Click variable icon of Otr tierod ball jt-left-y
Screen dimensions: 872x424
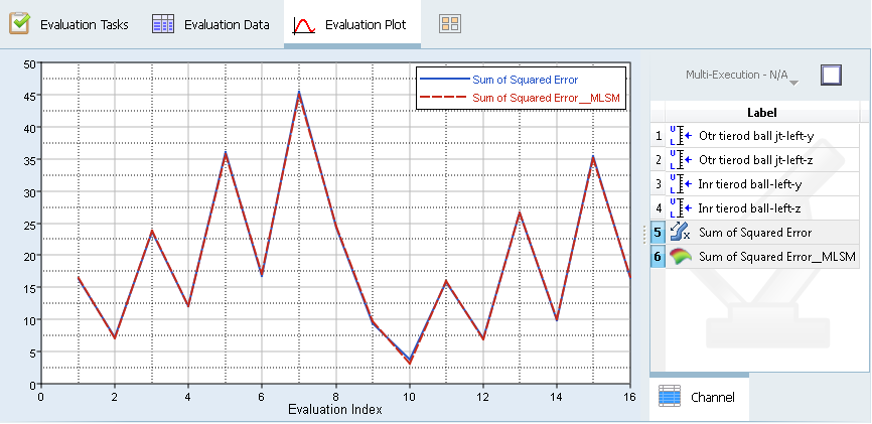click(x=680, y=136)
